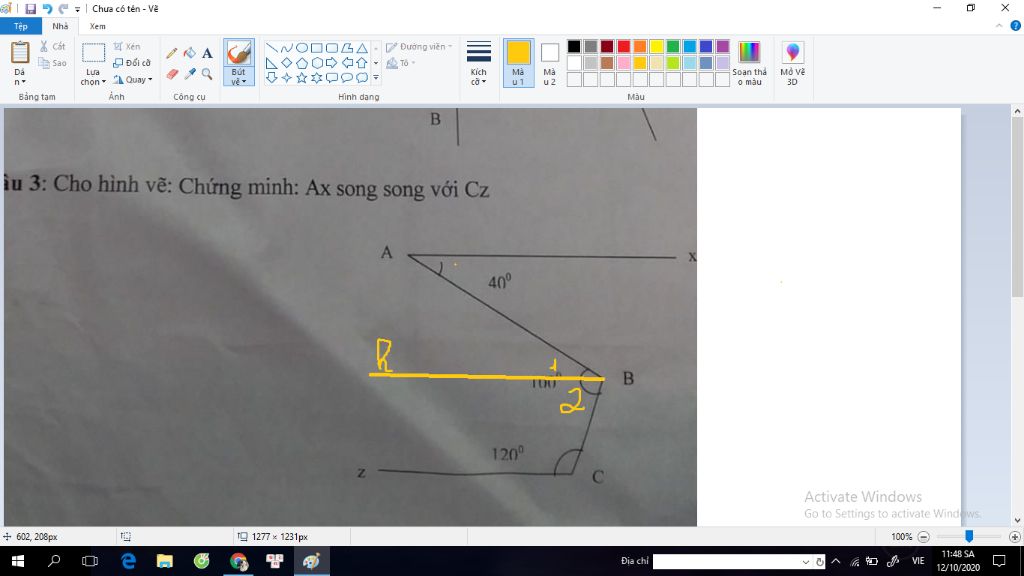
Task: Click the Help question mark icon
Action: point(1016,26)
